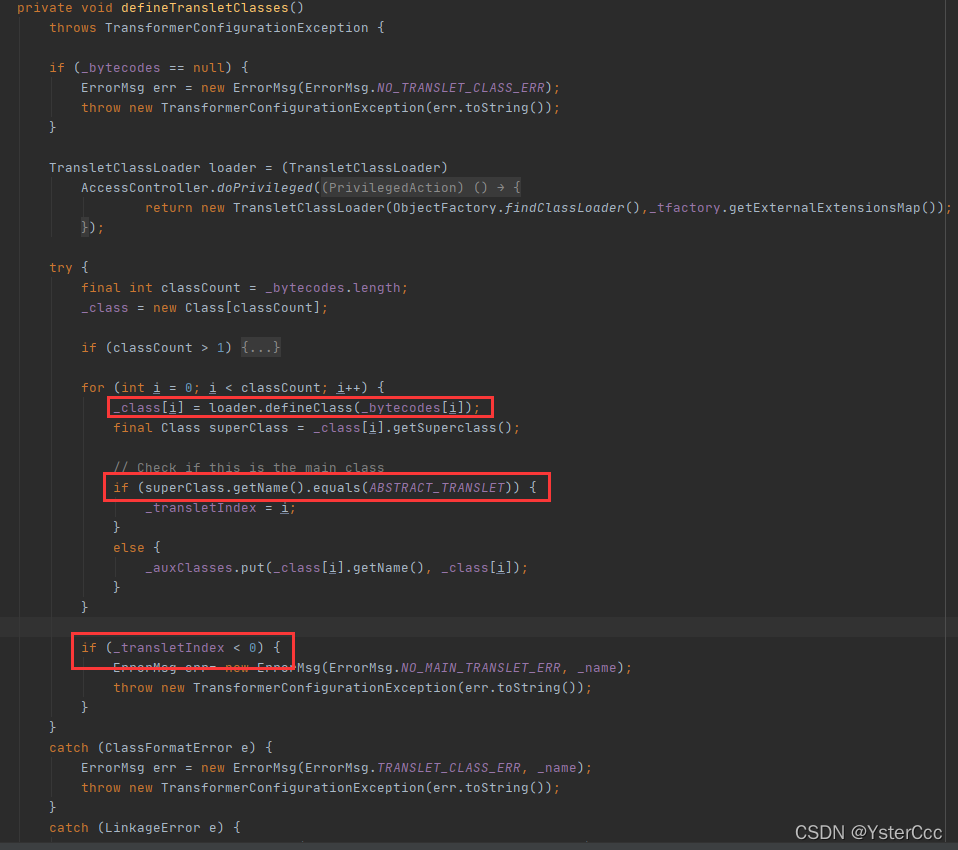Click TRANSLET_CLASS_ERR constant in ClassFormatError handler

point(448,768)
